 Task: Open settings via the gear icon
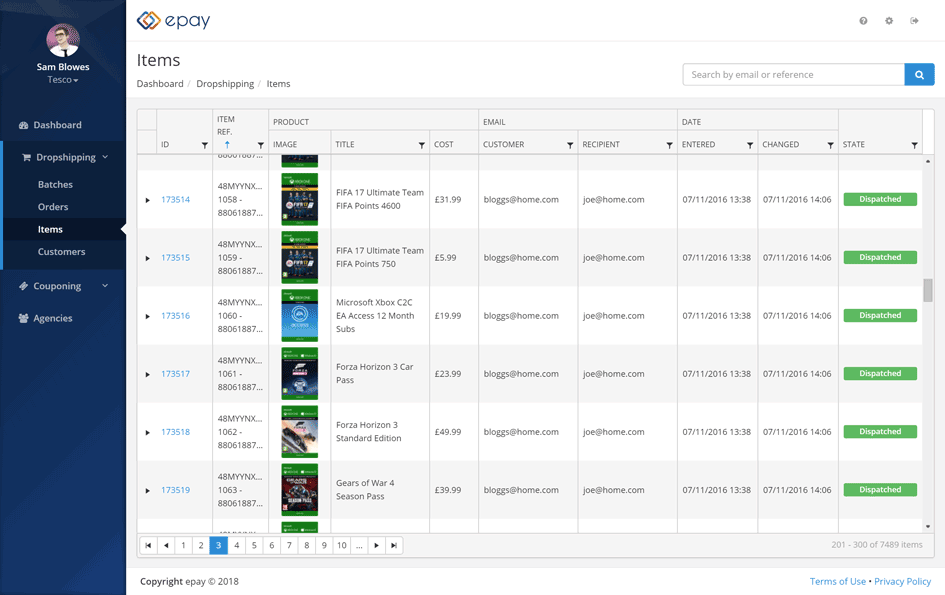(889, 20)
